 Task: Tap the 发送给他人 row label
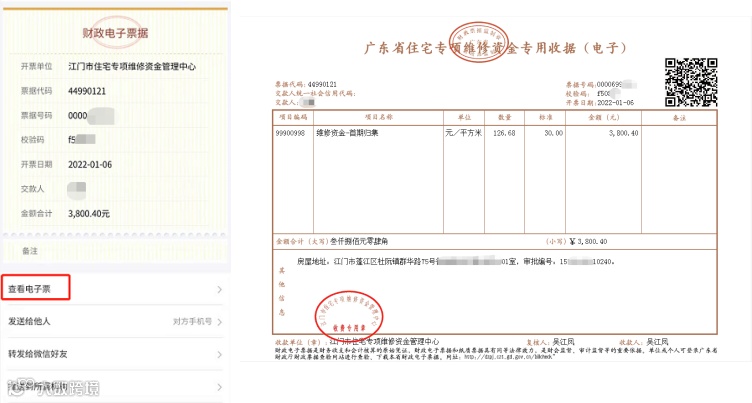click(29, 321)
